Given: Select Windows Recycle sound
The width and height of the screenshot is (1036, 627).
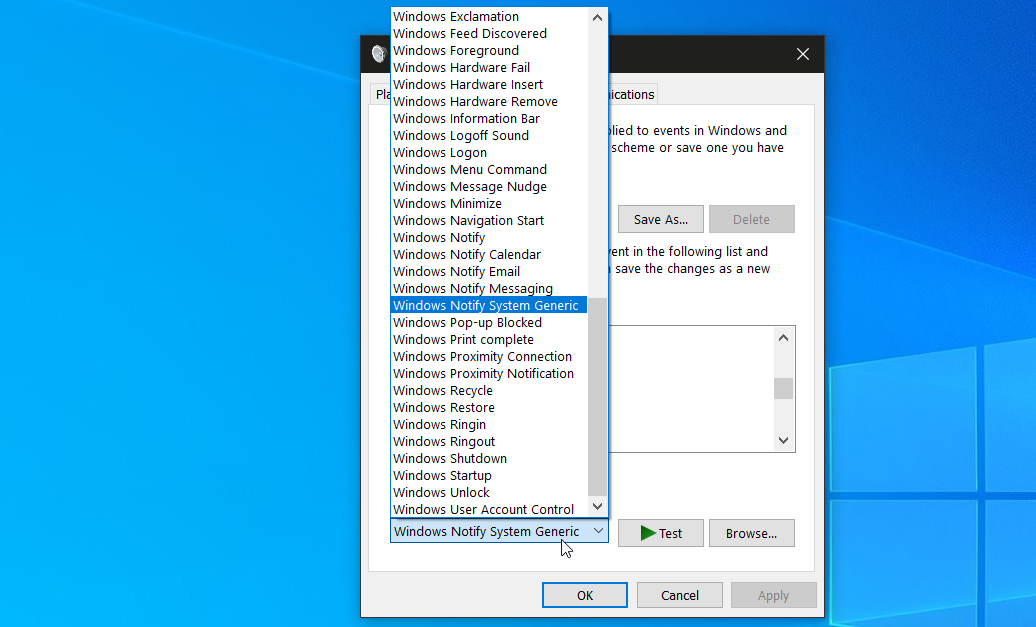Looking at the screenshot, I should tap(489, 391).
